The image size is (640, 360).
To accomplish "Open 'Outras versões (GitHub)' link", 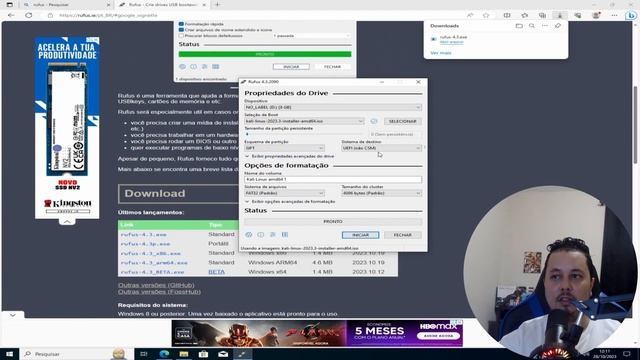I will coord(156,285).
